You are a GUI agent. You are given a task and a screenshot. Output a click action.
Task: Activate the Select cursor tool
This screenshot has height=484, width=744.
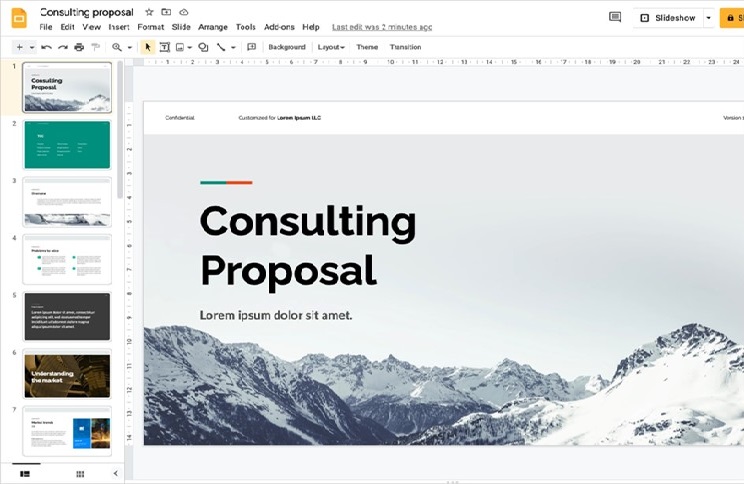coord(148,47)
